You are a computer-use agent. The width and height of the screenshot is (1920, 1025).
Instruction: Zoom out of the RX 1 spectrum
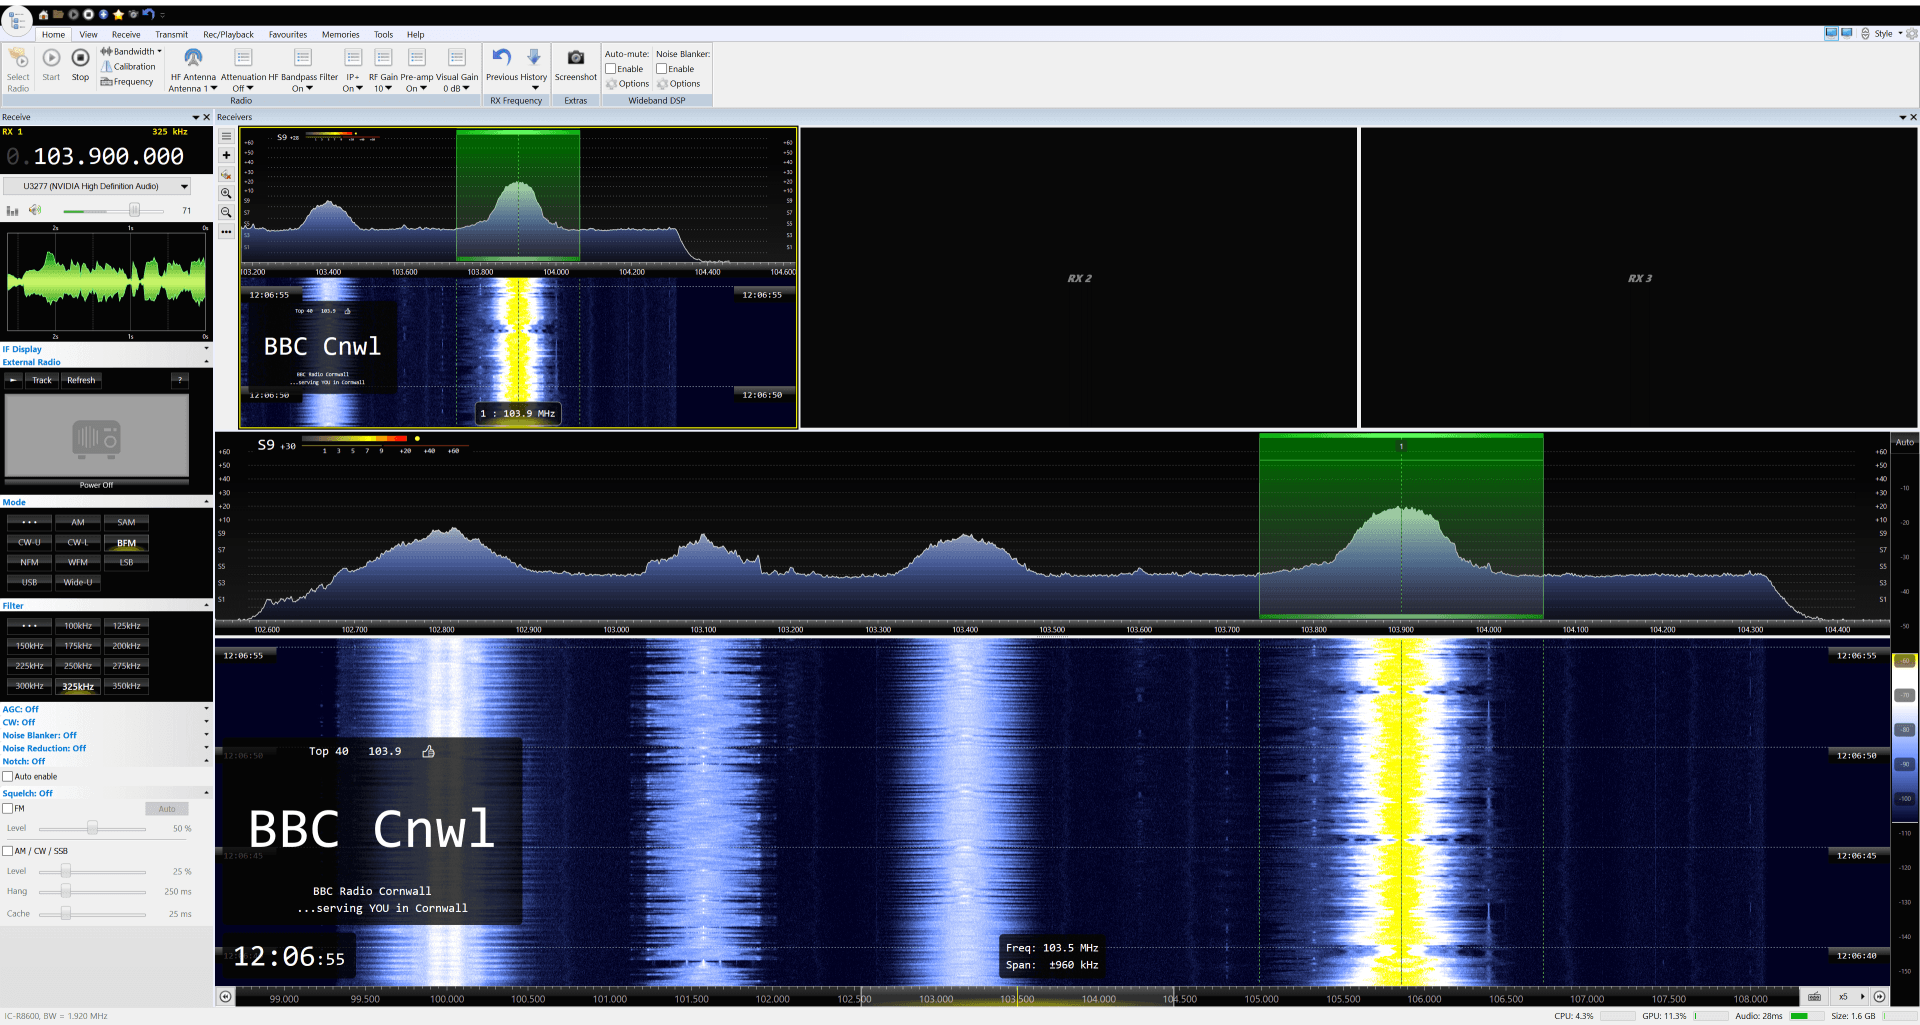pos(226,211)
